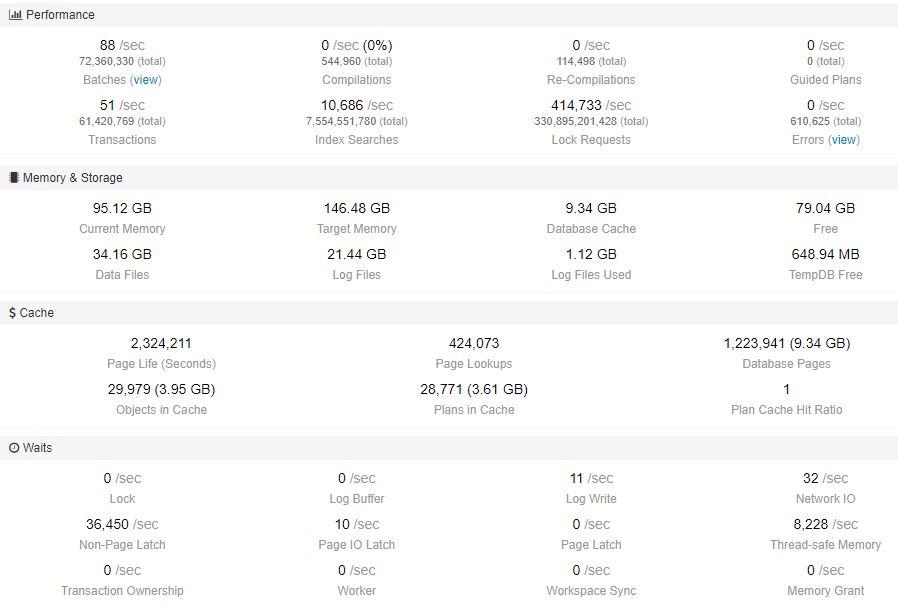The width and height of the screenshot is (898, 605).
Task: Click the TempDB Free value
Action: [x=825, y=254]
